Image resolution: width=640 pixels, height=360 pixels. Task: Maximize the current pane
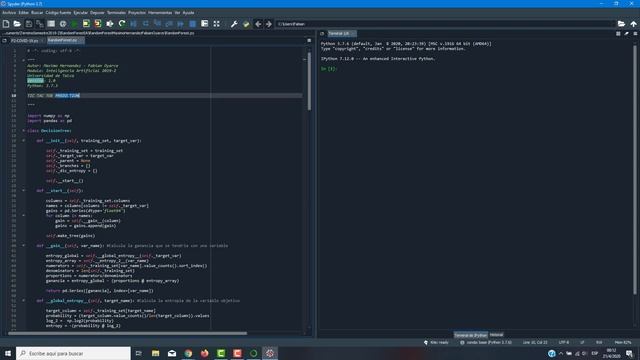click(204, 24)
